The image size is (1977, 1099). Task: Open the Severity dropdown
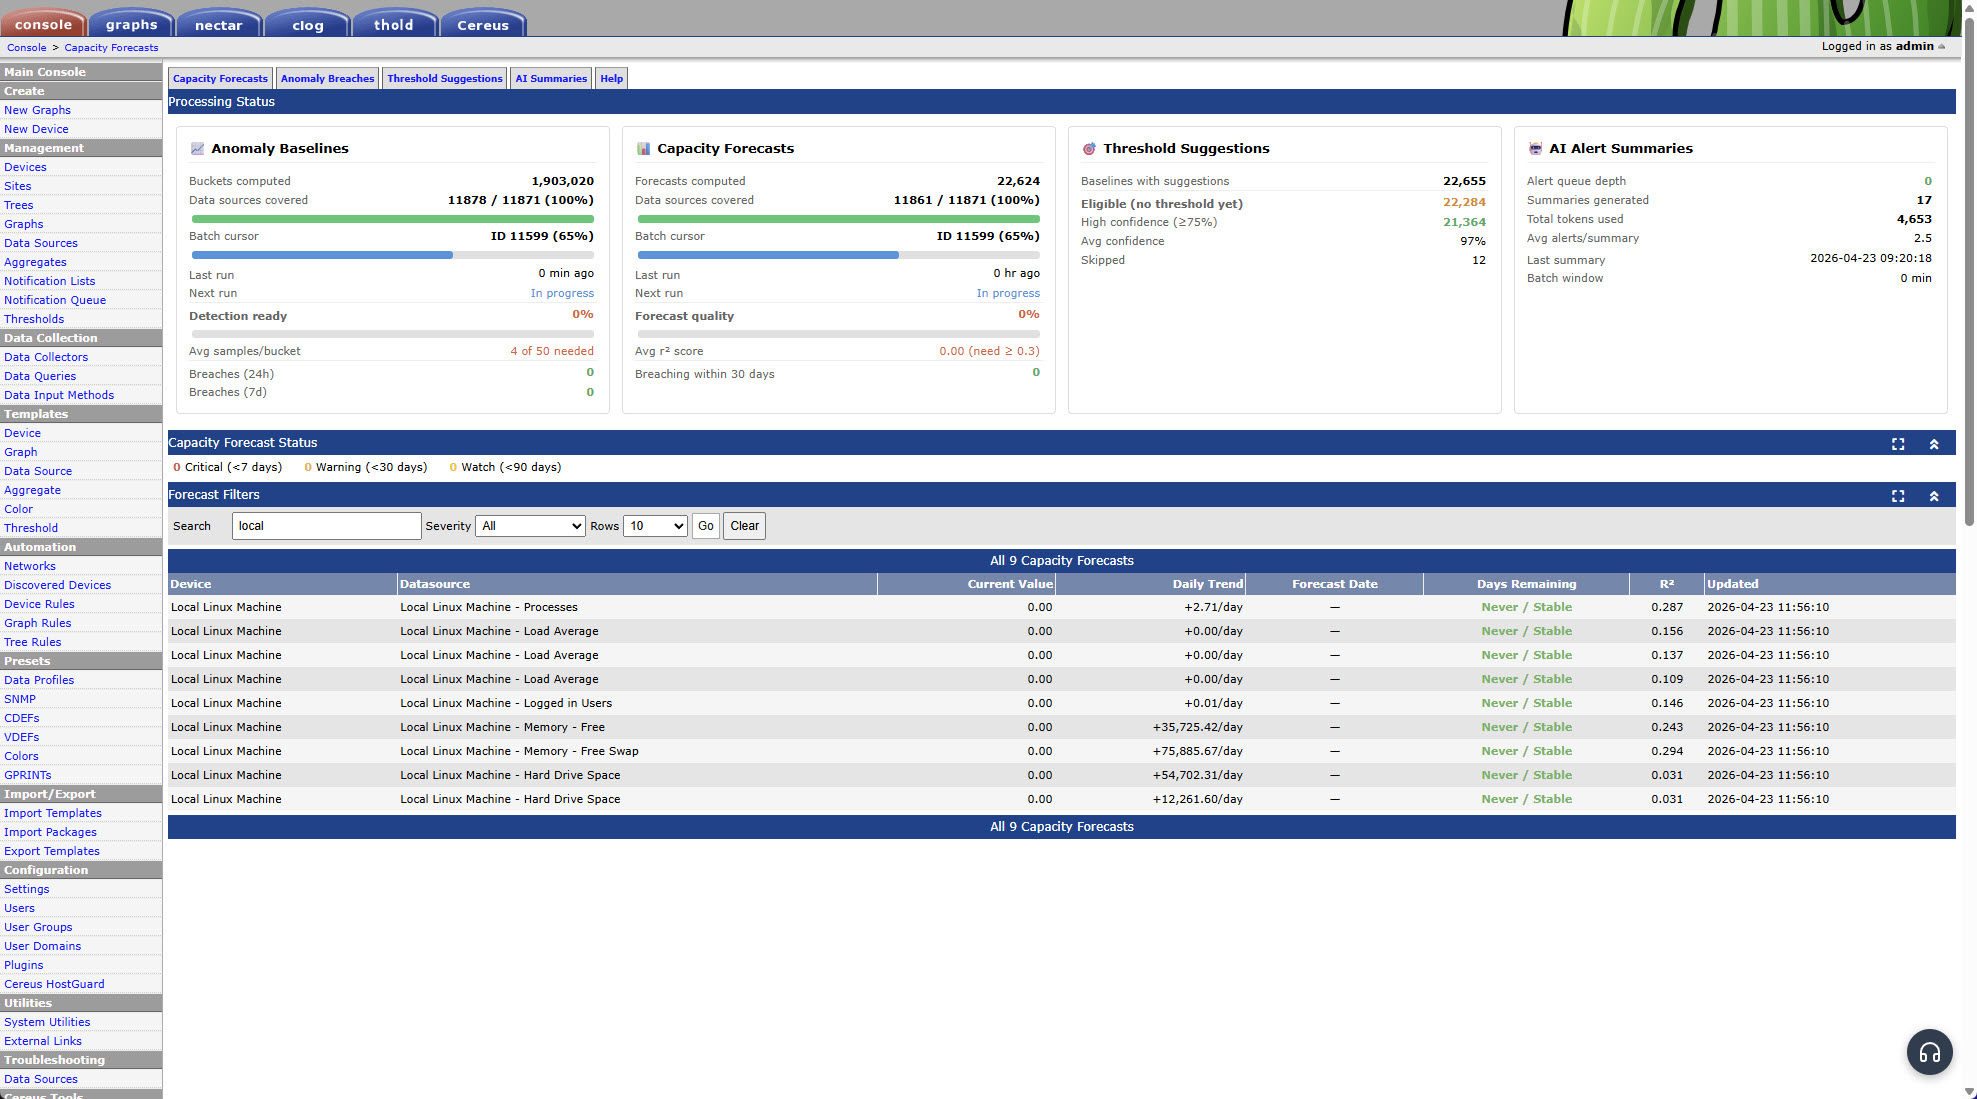pyautogui.click(x=530, y=526)
